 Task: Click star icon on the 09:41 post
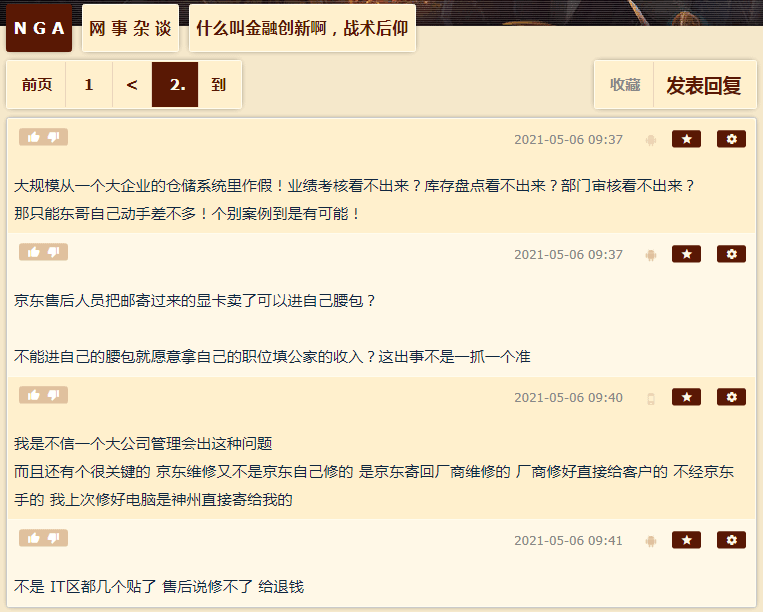(x=686, y=540)
